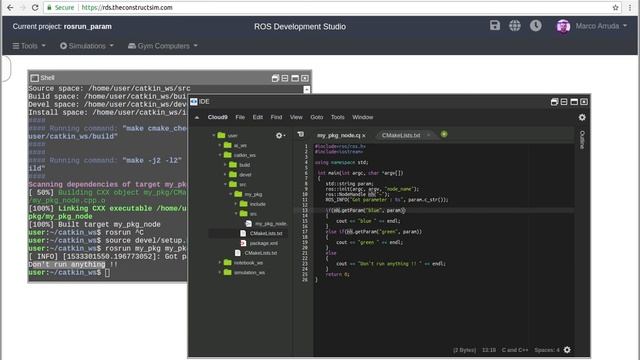This screenshot has height=360, width=640.
Task: Click the save project icon in header
Action: pos(495,26)
